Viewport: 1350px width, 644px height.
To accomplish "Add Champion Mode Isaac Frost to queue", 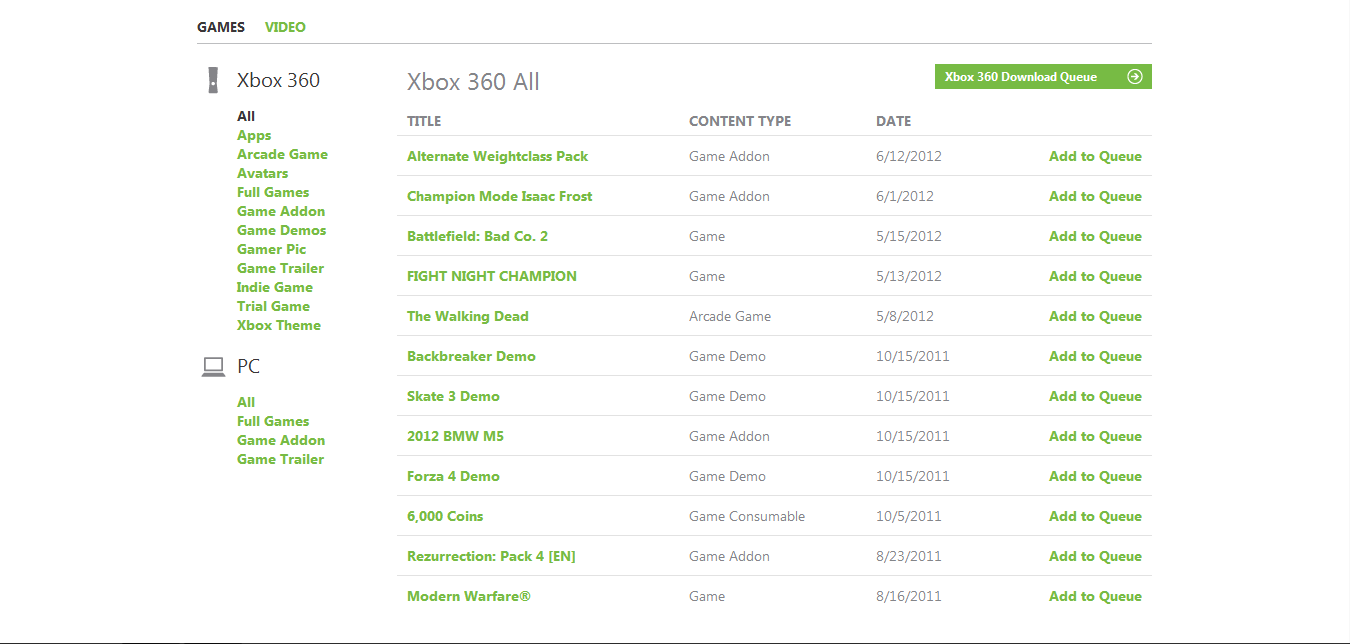I will tap(1095, 196).
